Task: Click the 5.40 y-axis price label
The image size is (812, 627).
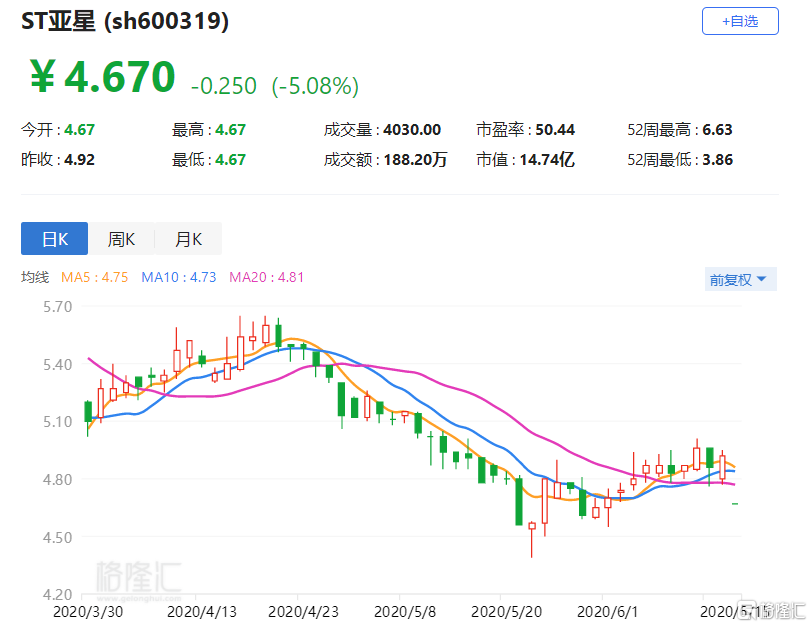Action: [x=57, y=364]
